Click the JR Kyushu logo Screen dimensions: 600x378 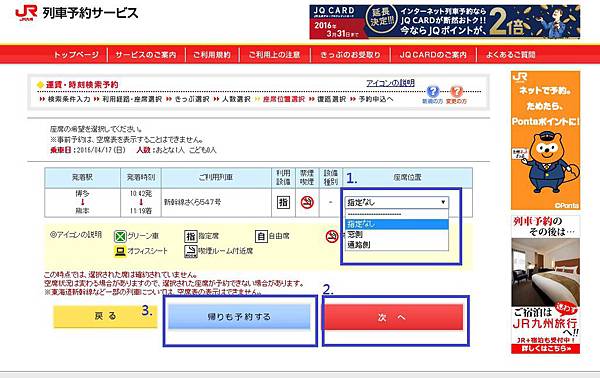[x=26, y=13]
